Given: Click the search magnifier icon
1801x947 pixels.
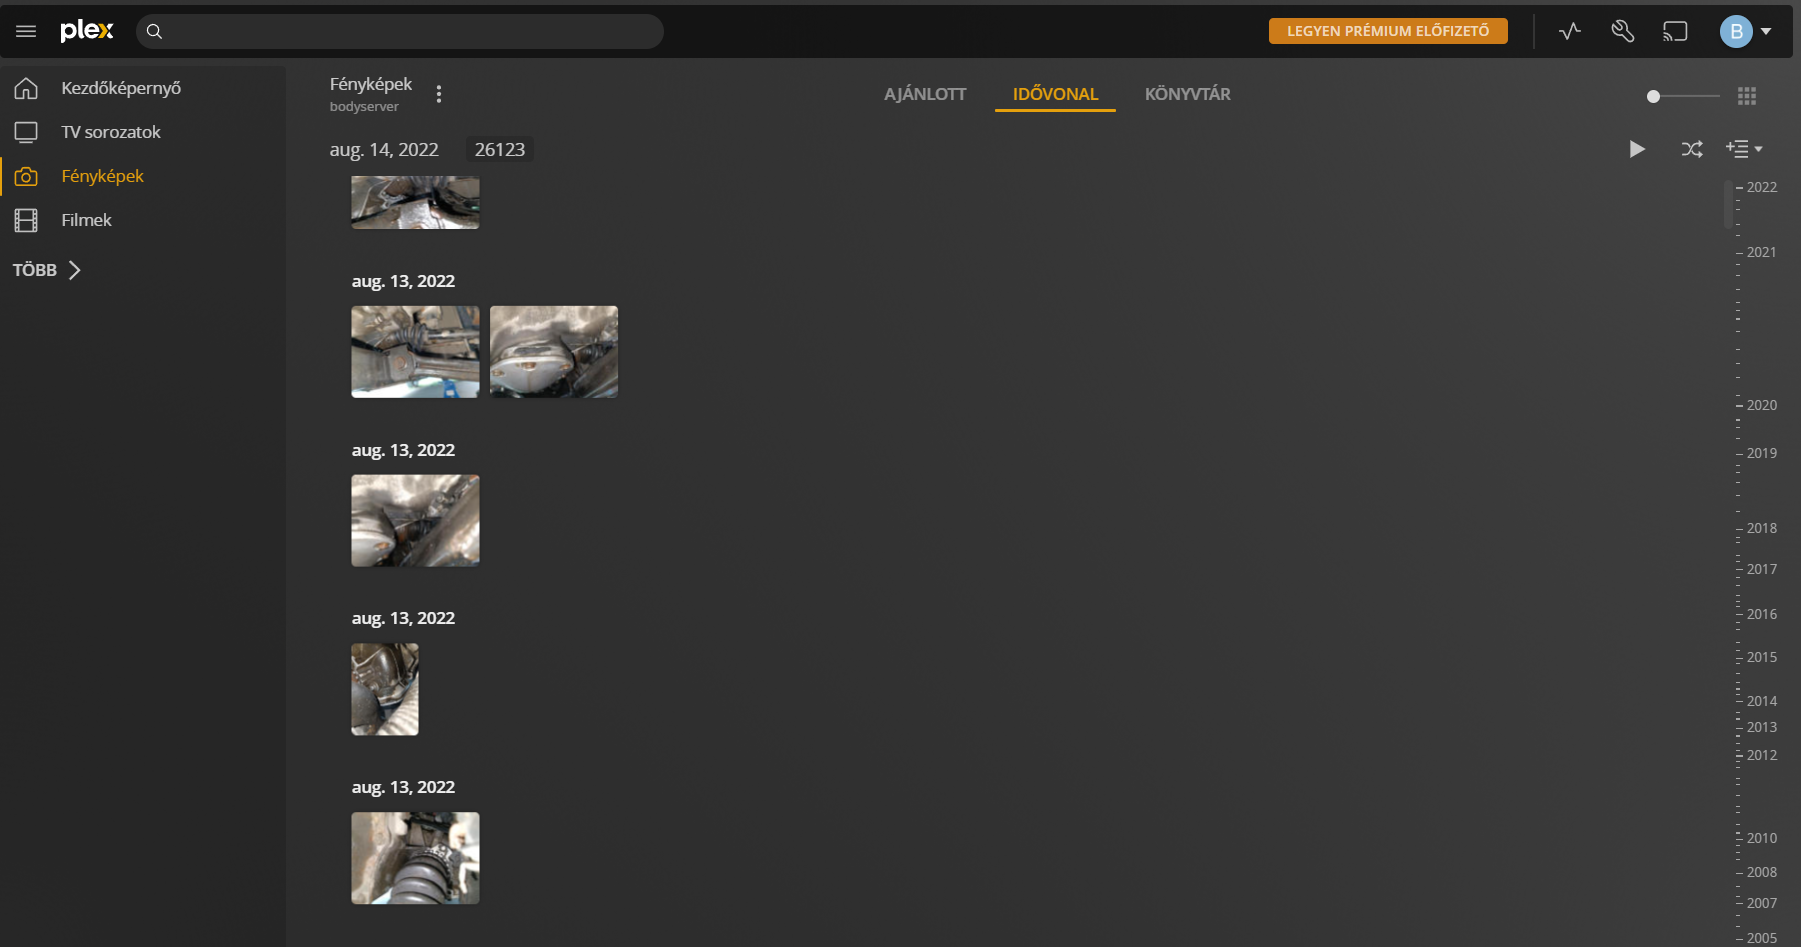Looking at the screenshot, I should click(154, 31).
